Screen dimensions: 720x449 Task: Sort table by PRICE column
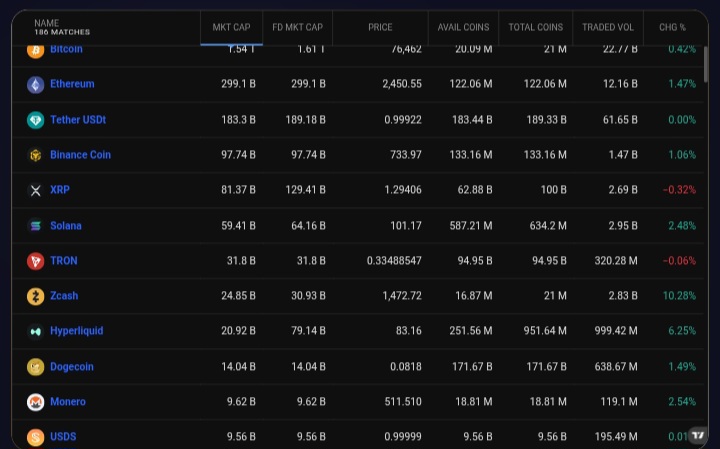pyautogui.click(x=380, y=28)
